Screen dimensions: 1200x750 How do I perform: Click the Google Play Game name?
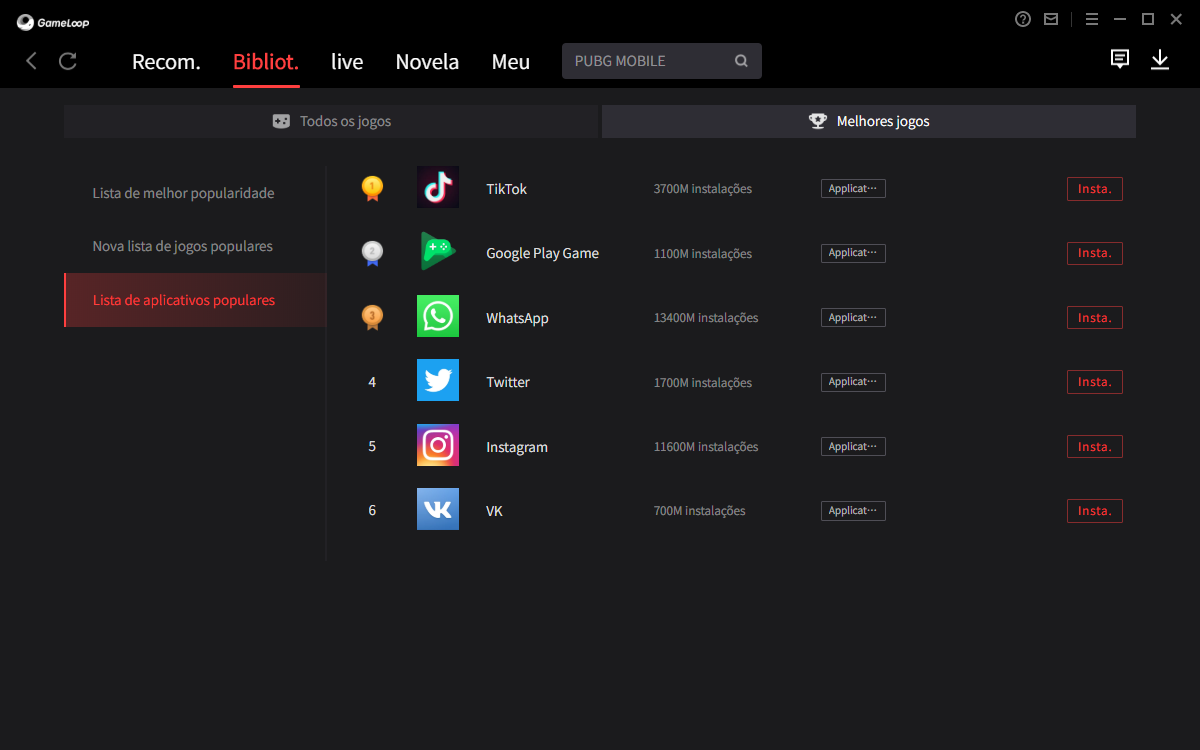542,253
